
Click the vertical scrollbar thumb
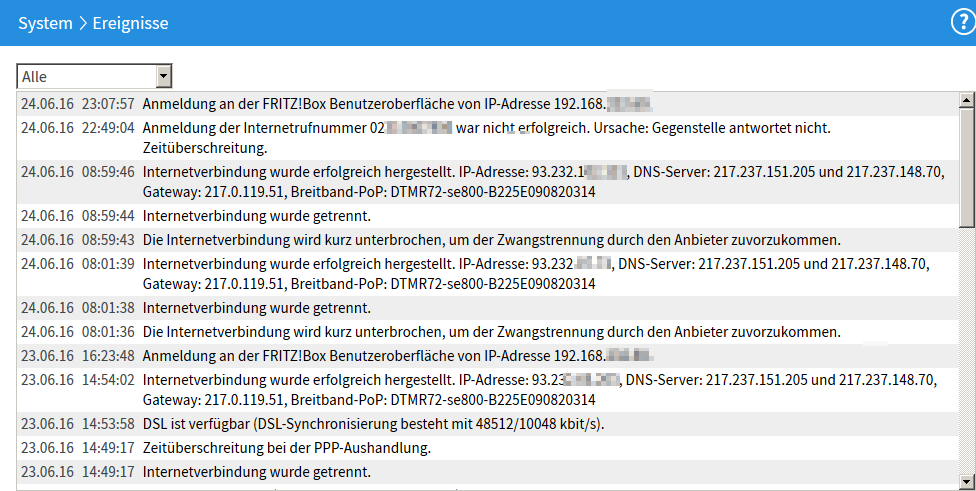966,165
